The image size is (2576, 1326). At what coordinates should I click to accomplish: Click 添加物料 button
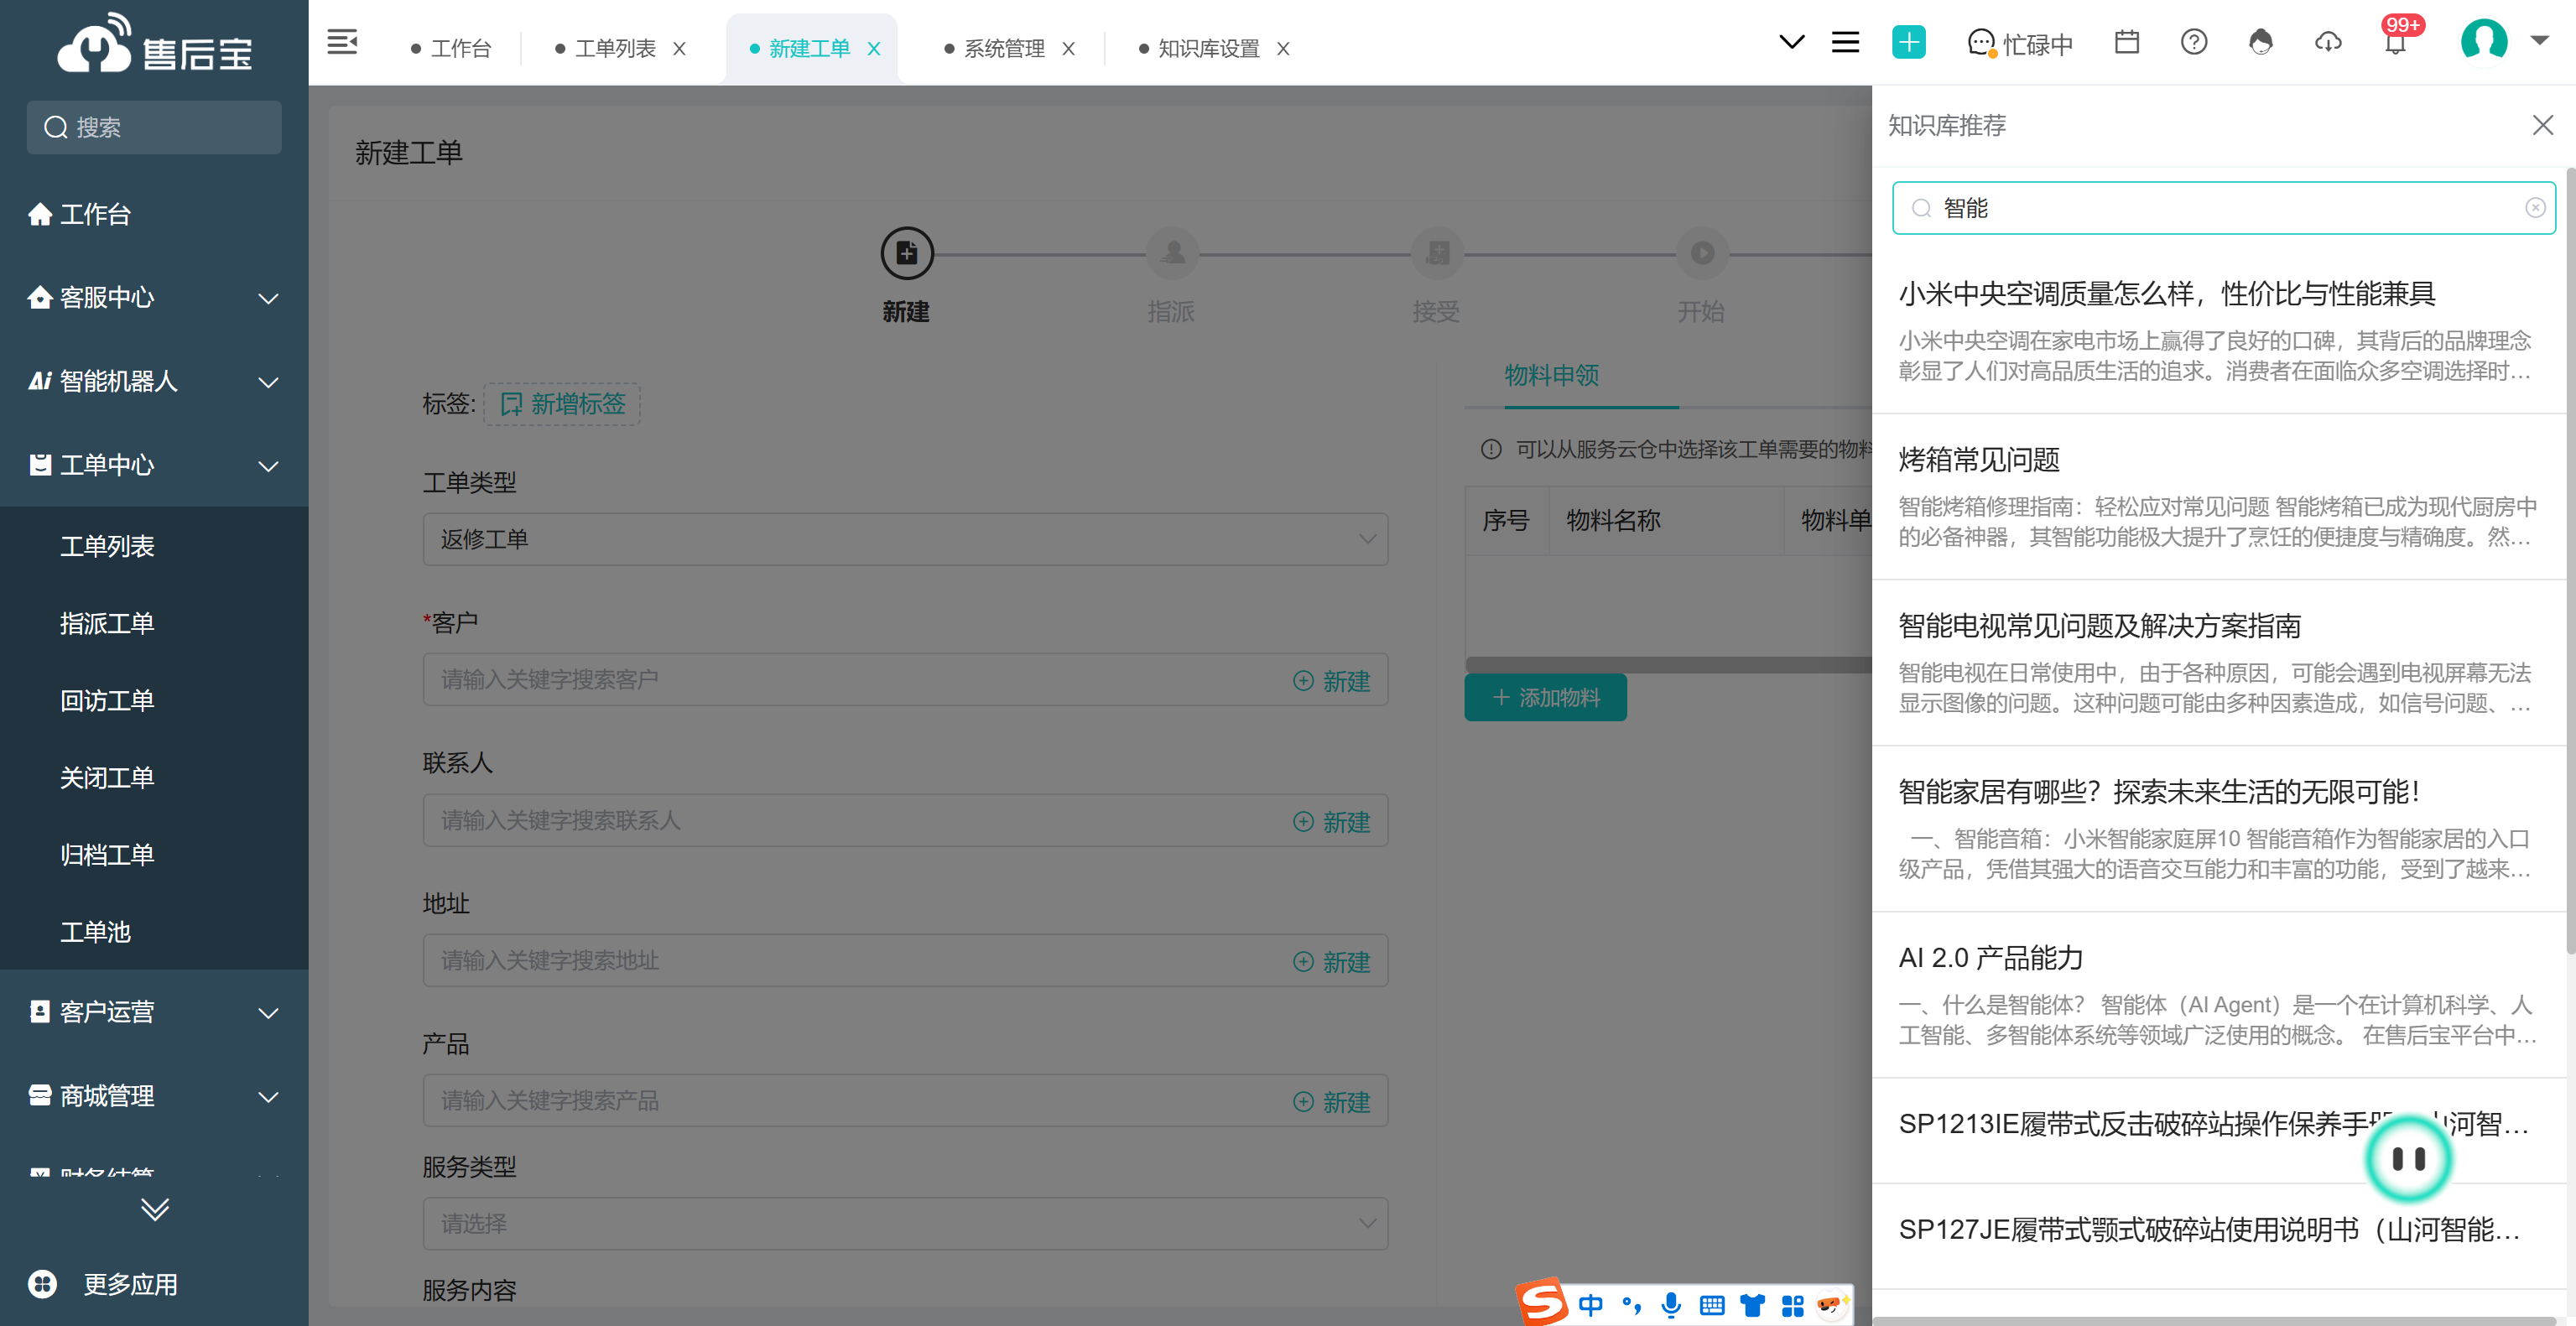pos(1545,698)
